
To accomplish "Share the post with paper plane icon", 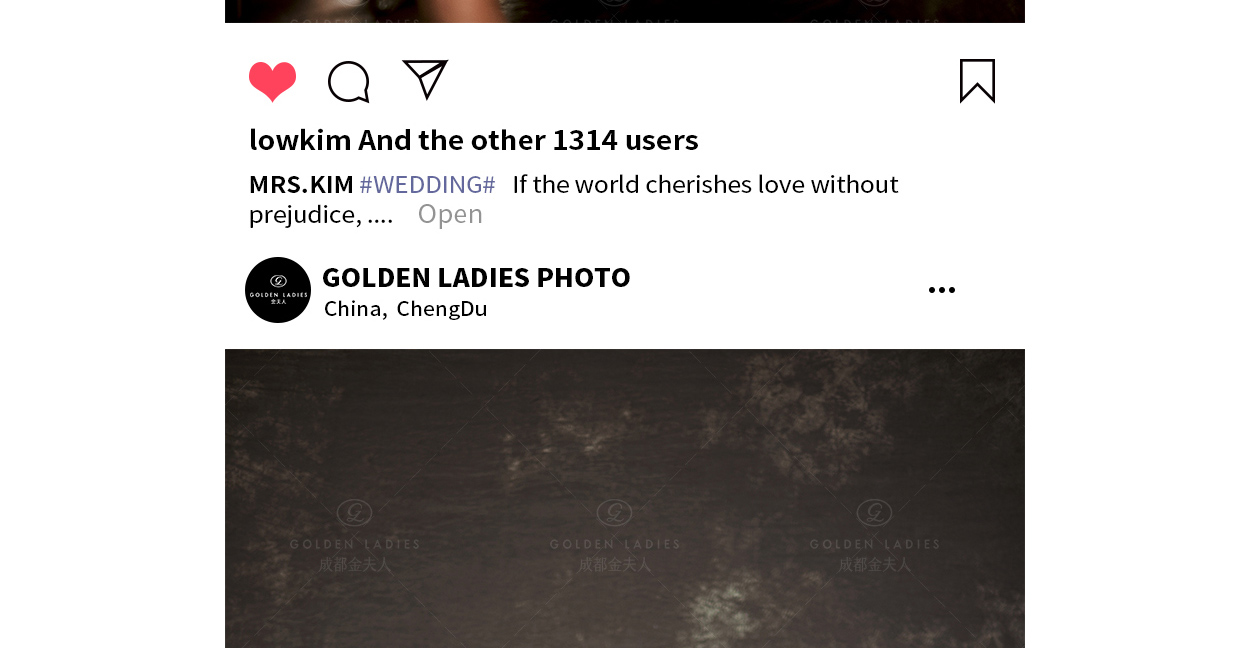I will tap(425, 79).
